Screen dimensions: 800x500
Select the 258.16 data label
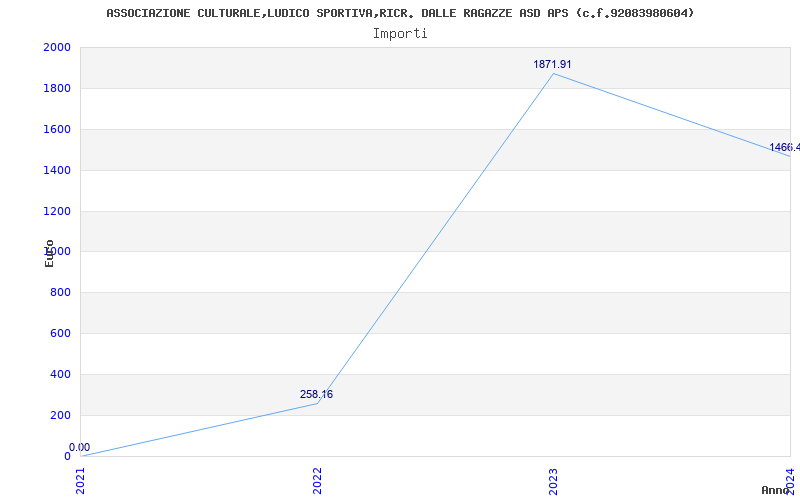(x=316, y=394)
